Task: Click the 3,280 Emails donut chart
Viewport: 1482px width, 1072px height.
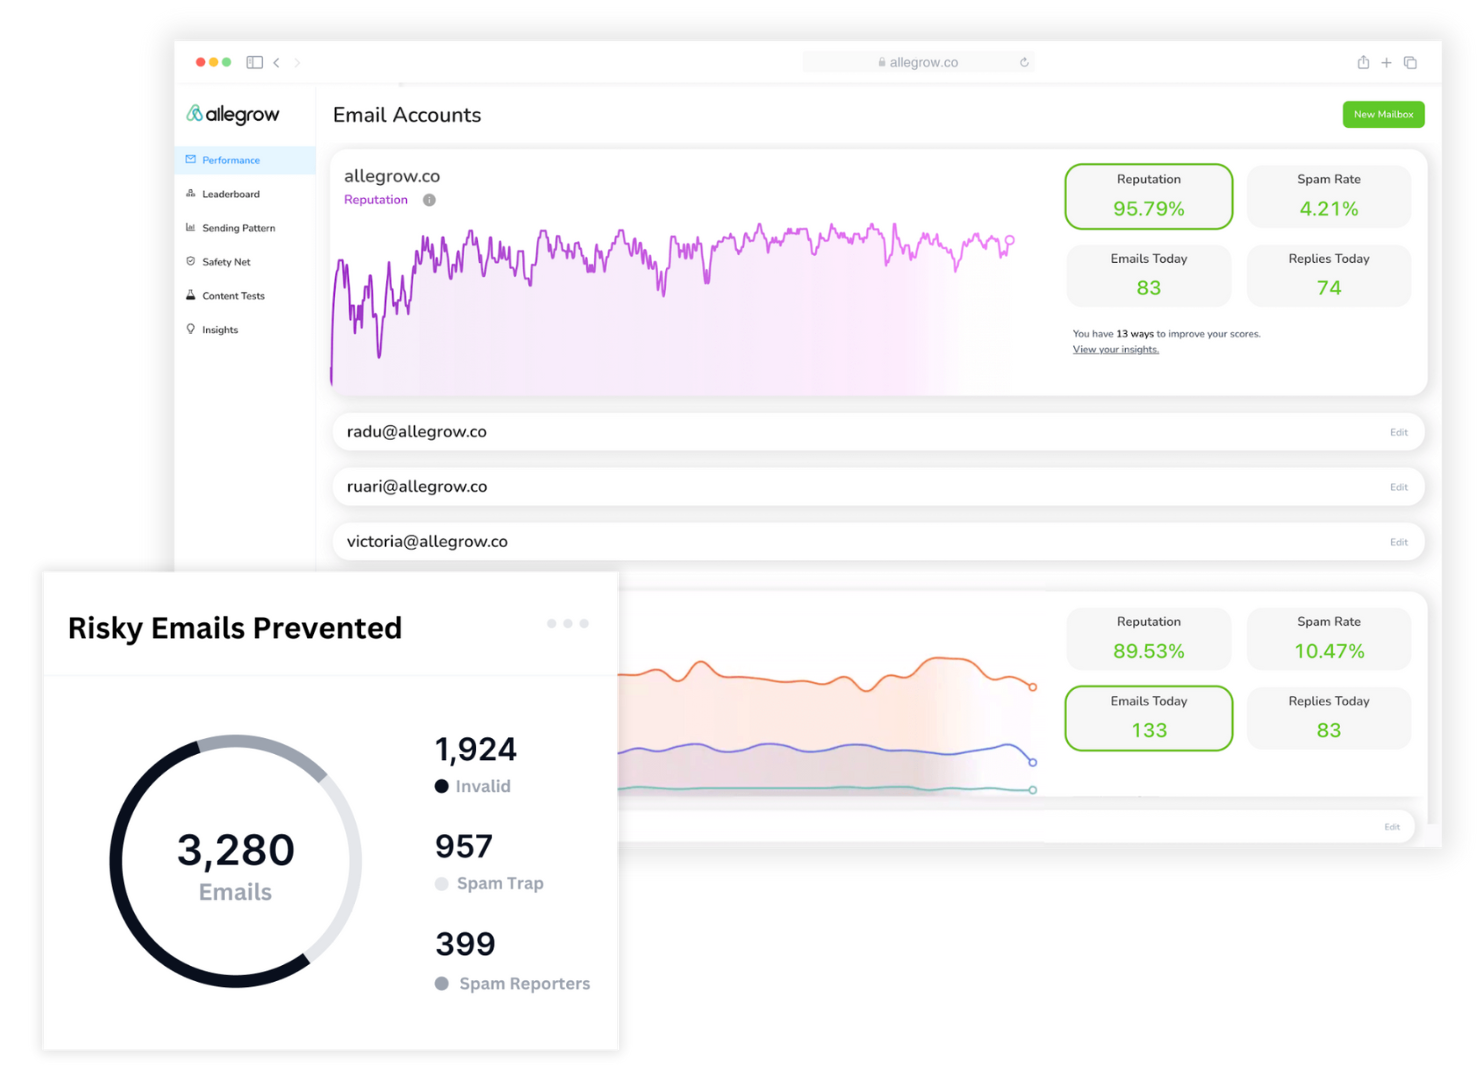Action: click(x=236, y=862)
